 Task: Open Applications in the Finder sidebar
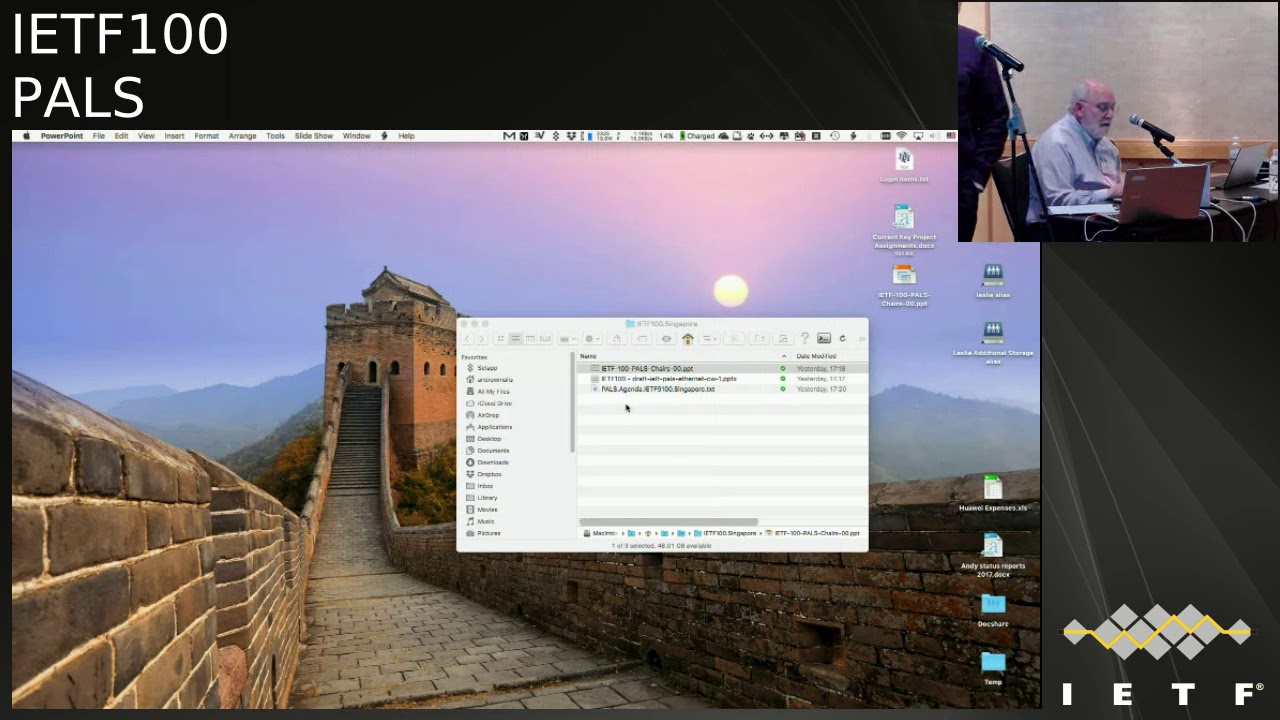click(x=494, y=427)
